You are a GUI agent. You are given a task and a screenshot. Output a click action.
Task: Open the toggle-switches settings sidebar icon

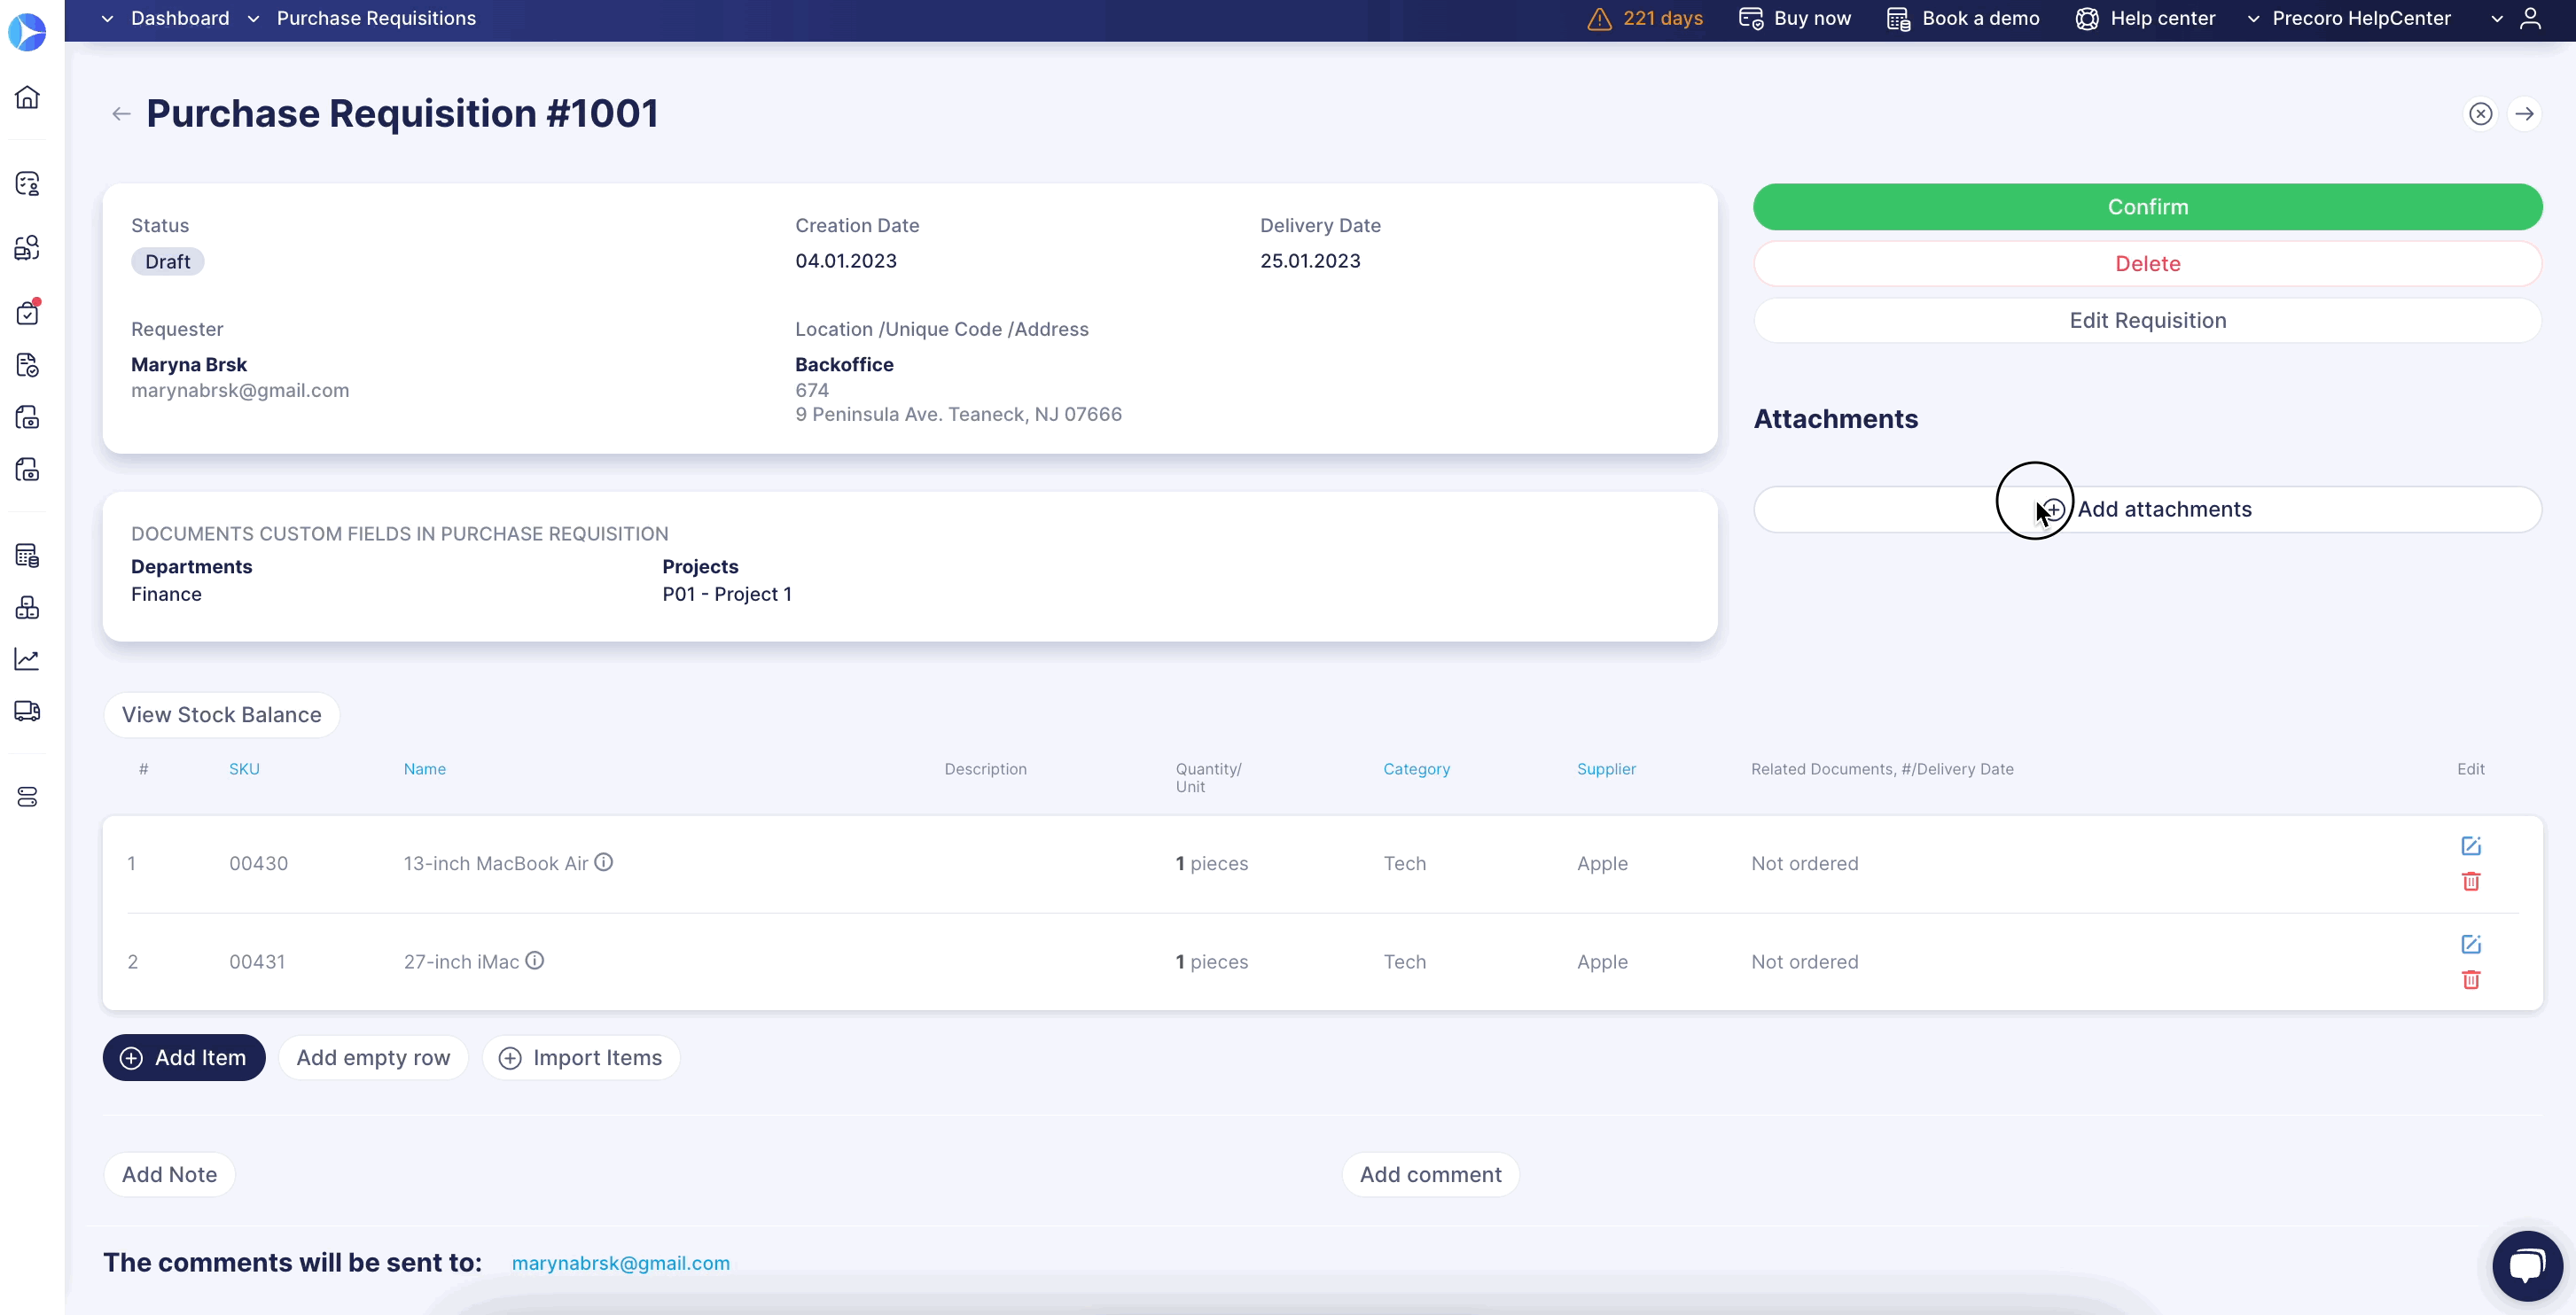pos(27,797)
